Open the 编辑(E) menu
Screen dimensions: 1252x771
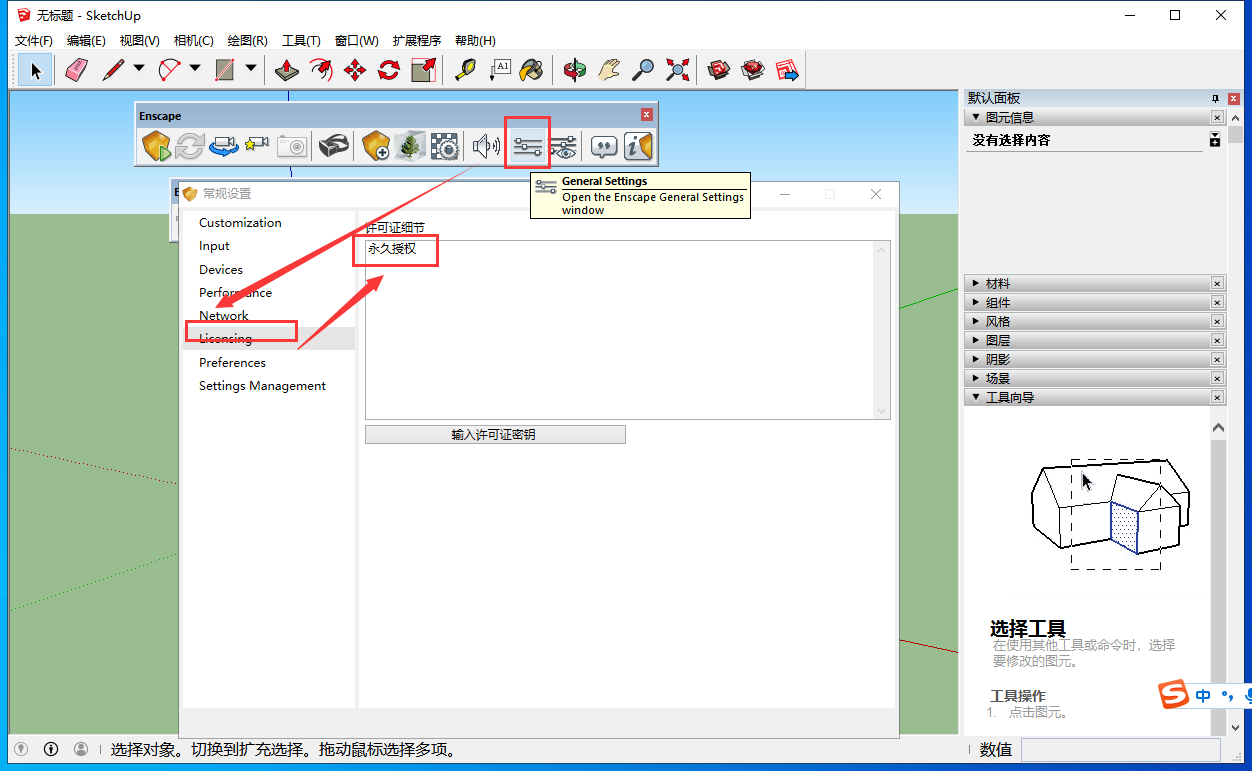[x=86, y=41]
